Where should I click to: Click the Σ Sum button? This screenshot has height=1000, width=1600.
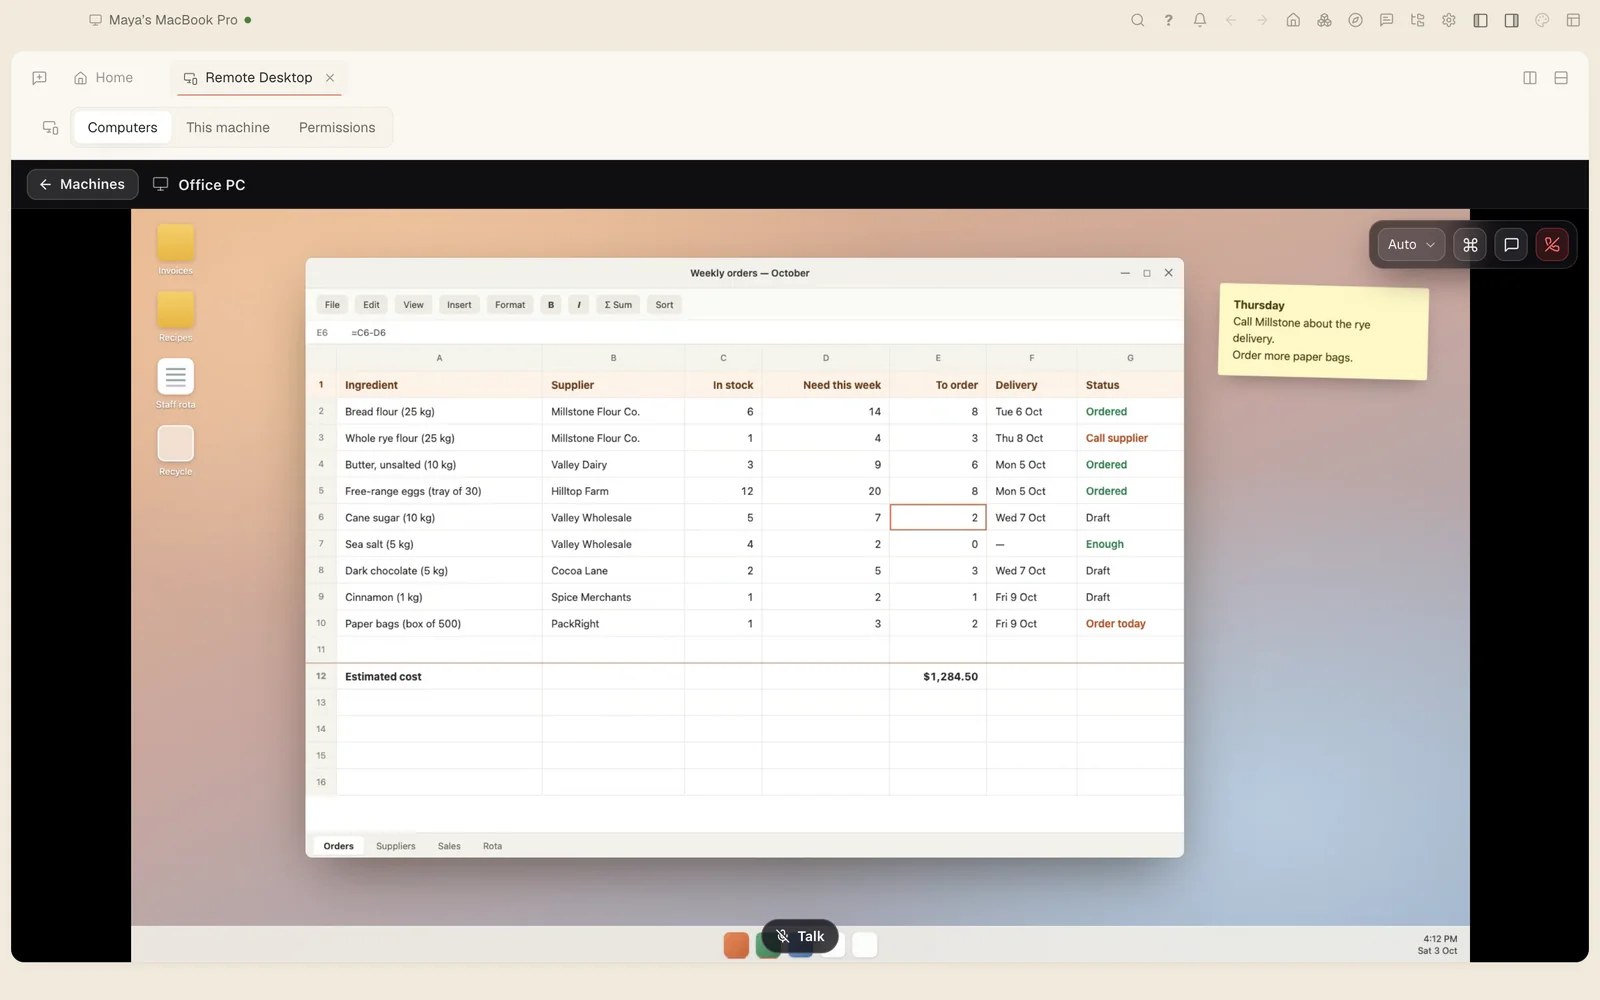pyautogui.click(x=618, y=305)
